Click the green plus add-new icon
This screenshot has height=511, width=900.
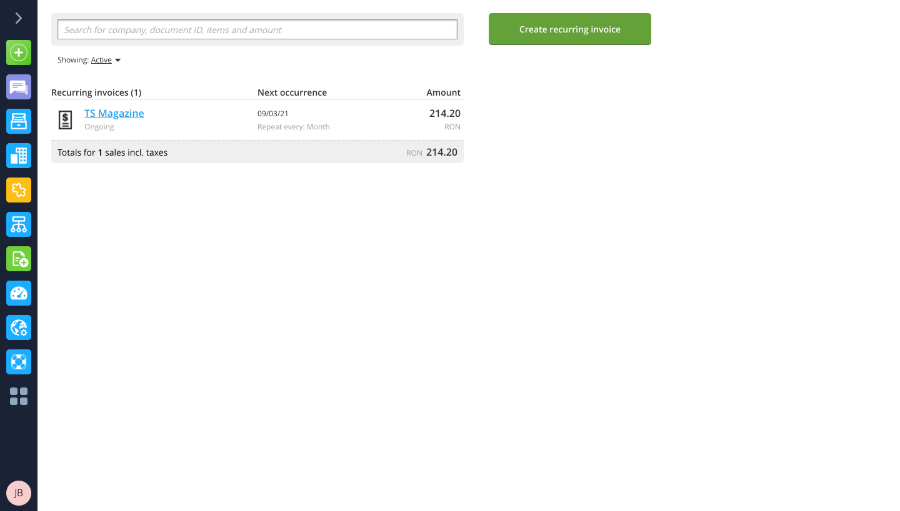[18, 53]
